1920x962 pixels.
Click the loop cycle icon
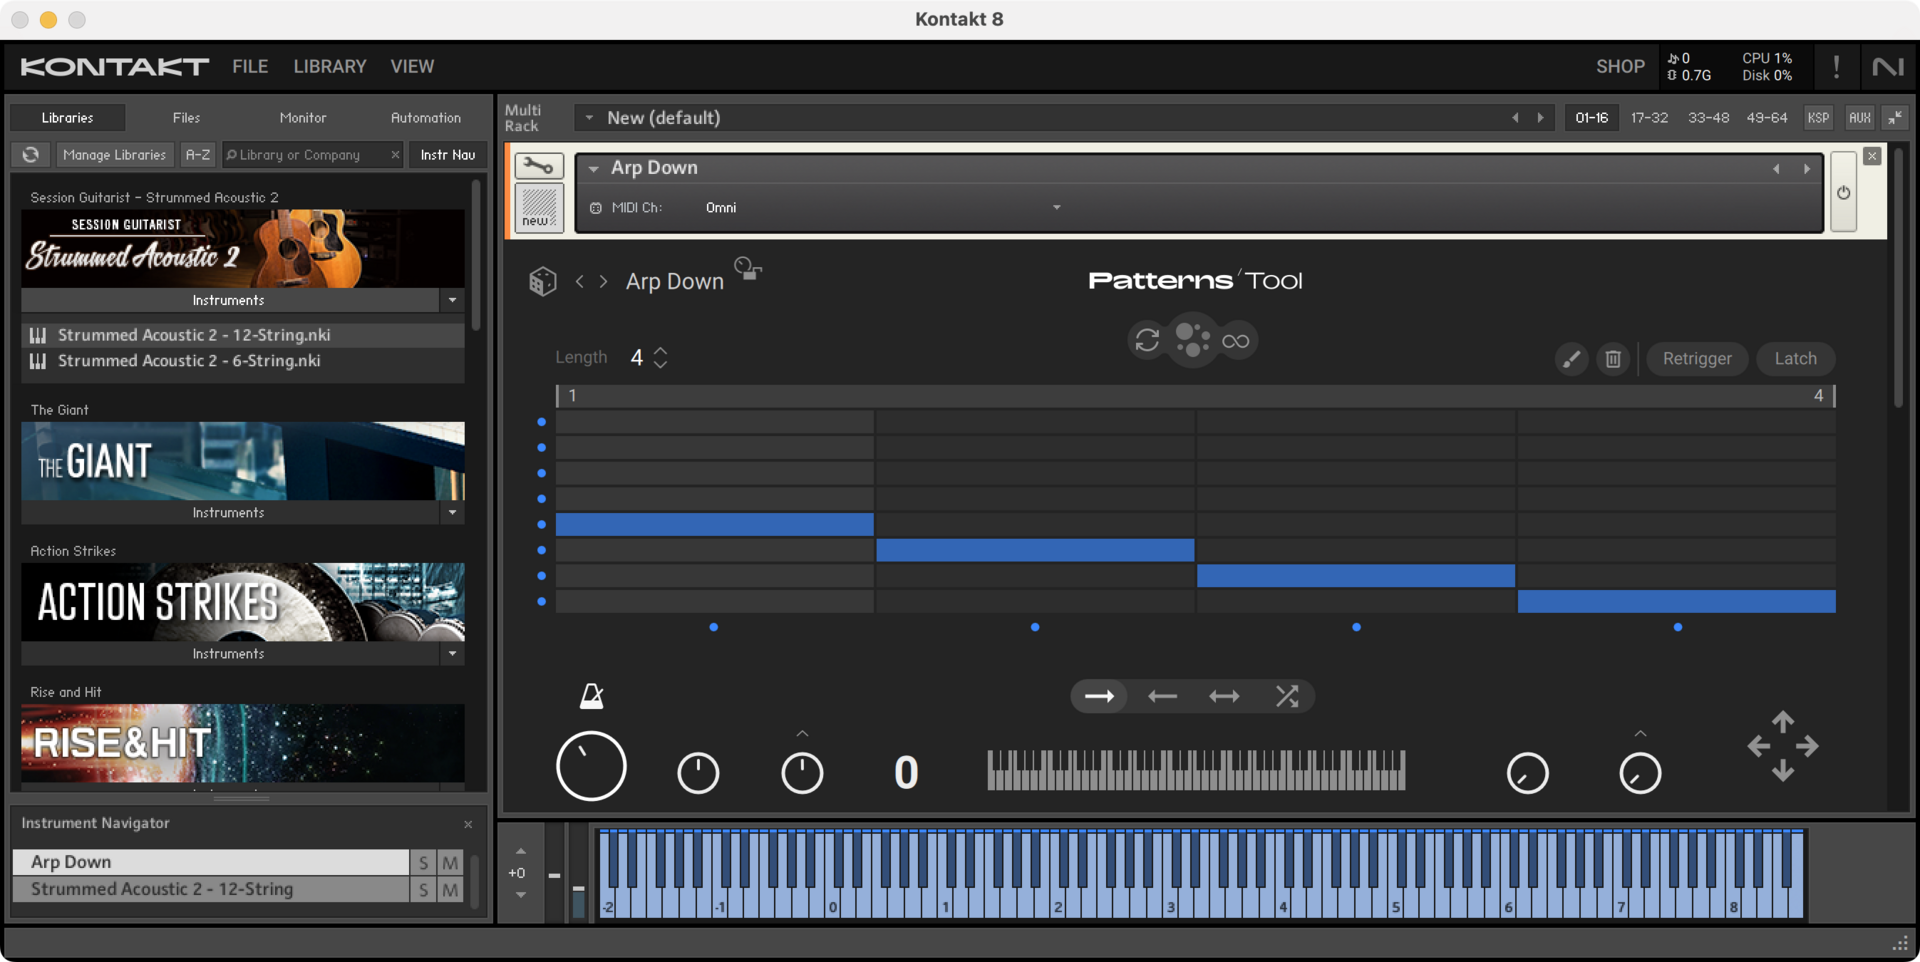[x=1147, y=340]
